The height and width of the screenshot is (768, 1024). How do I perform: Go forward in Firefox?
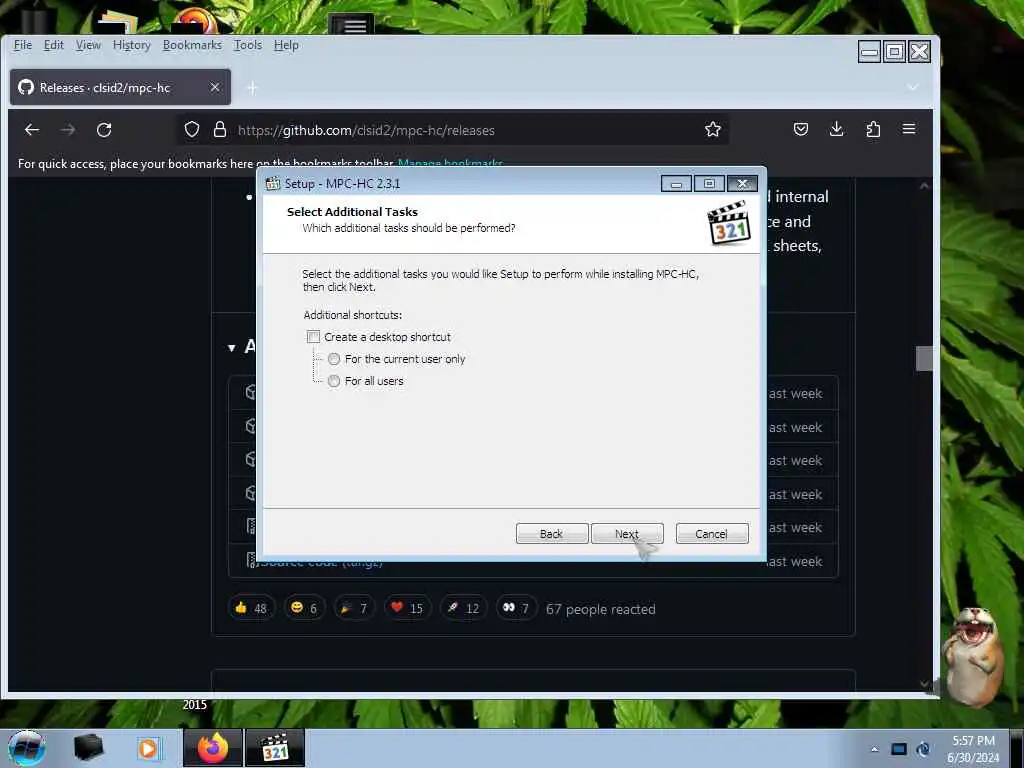point(68,130)
